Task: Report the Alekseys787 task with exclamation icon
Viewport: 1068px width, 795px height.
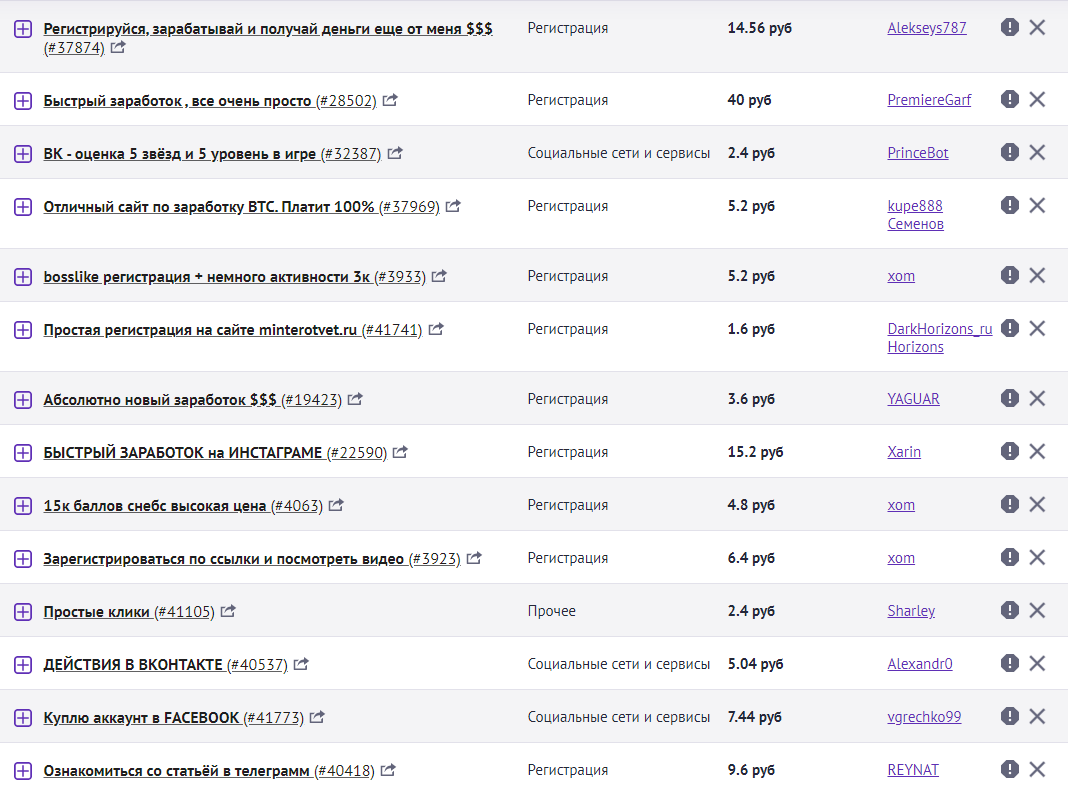Action: coord(1009,27)
